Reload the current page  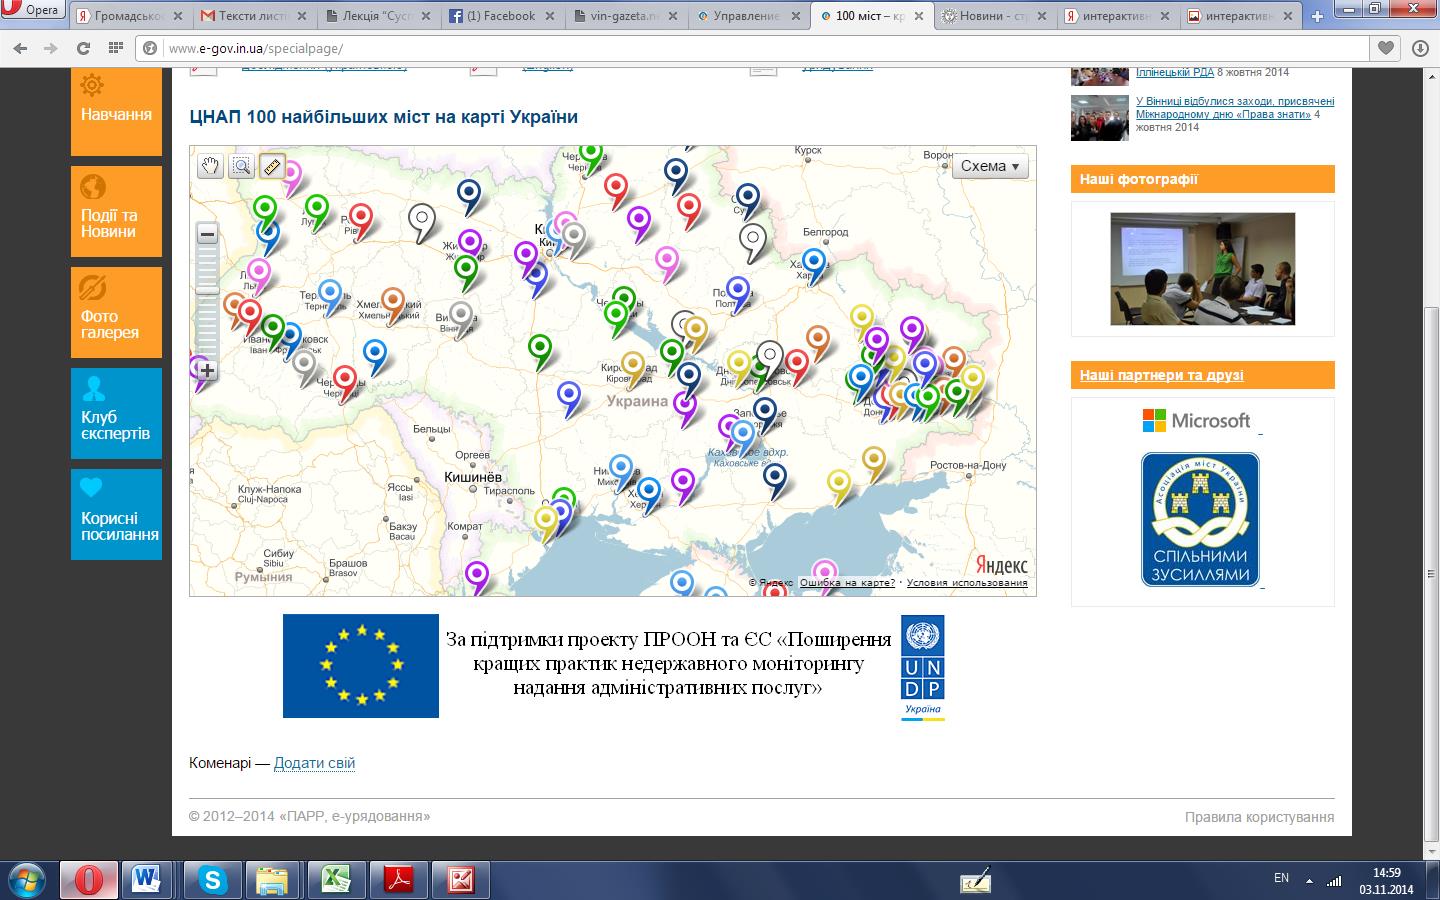pos(84,48)
